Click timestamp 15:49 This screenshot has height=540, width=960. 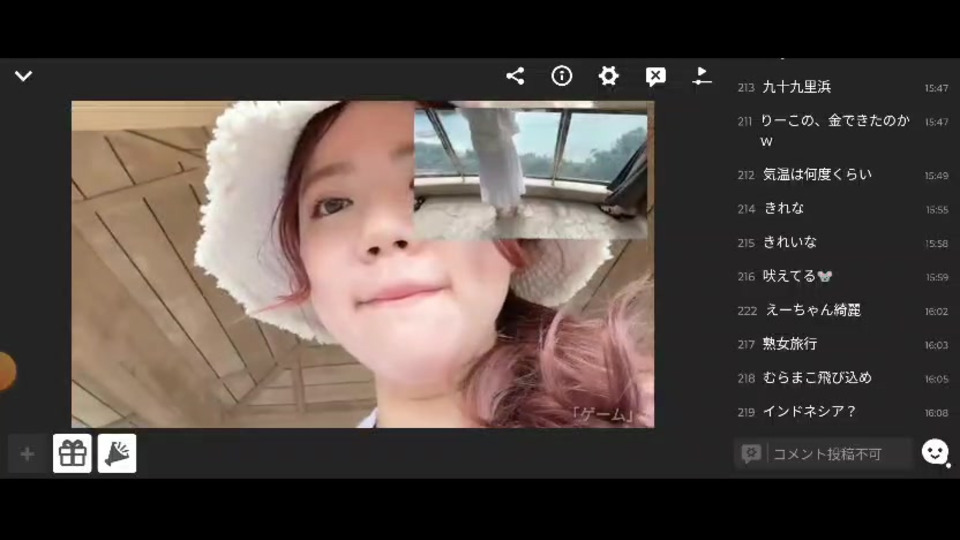pos(936,176)
